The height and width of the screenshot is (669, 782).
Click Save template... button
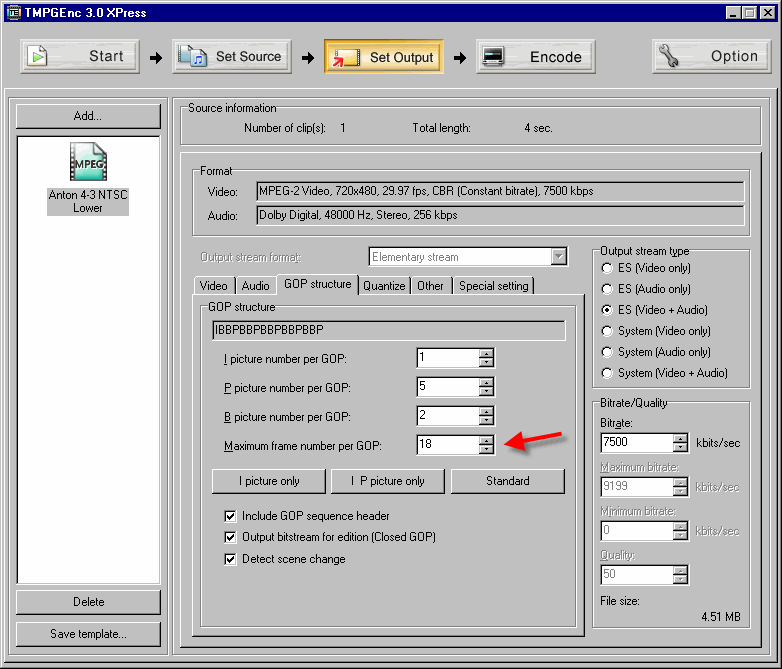[88, 634]
